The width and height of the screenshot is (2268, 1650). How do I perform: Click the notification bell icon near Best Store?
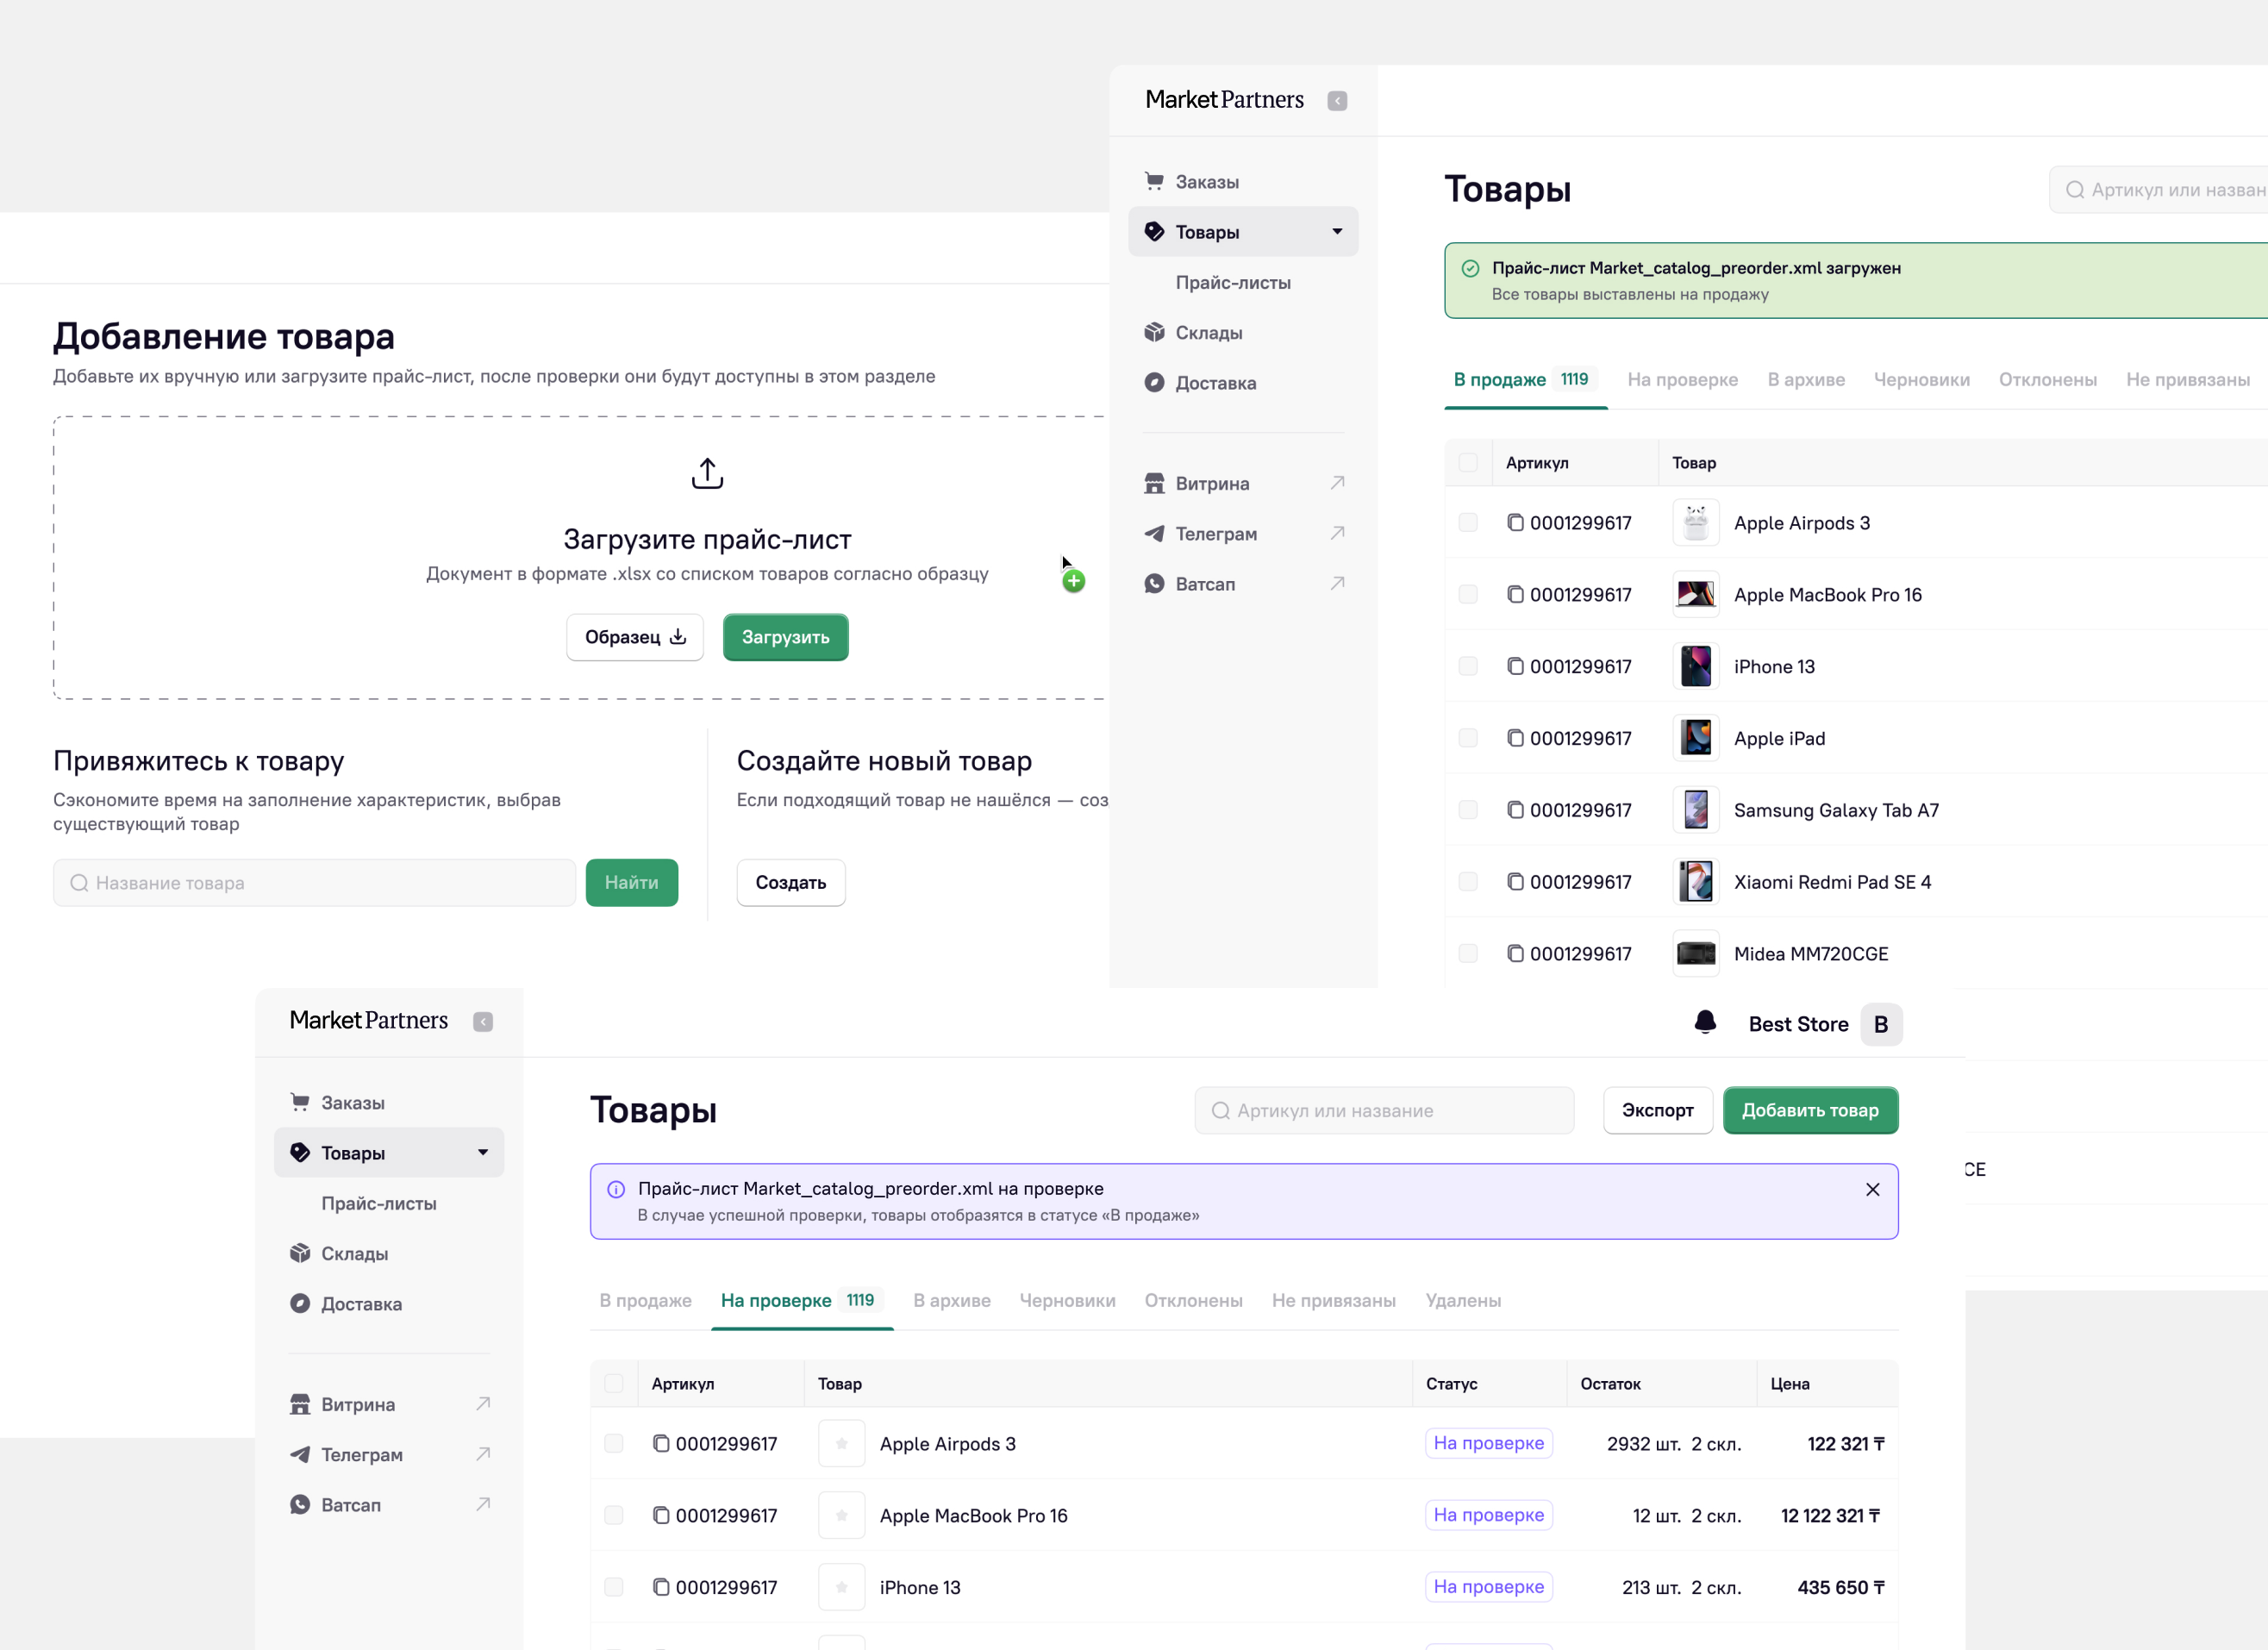click(1705, 1022)
